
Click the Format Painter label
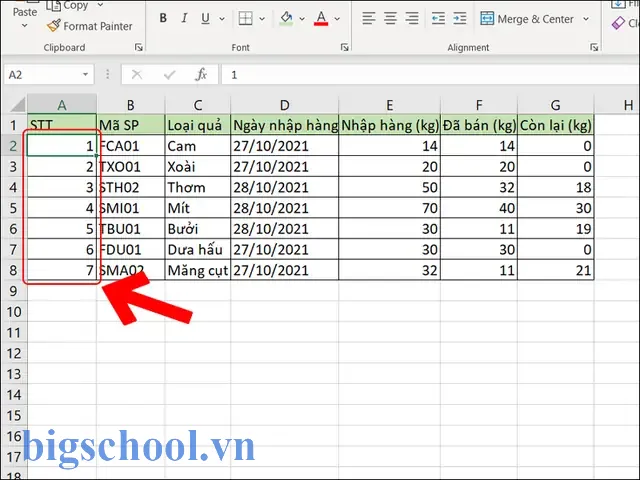click(98, 27)
